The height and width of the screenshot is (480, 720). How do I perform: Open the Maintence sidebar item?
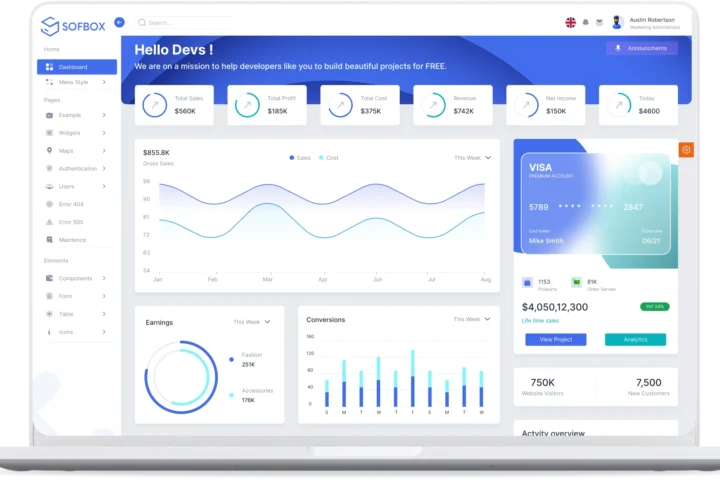click(72, 240)
